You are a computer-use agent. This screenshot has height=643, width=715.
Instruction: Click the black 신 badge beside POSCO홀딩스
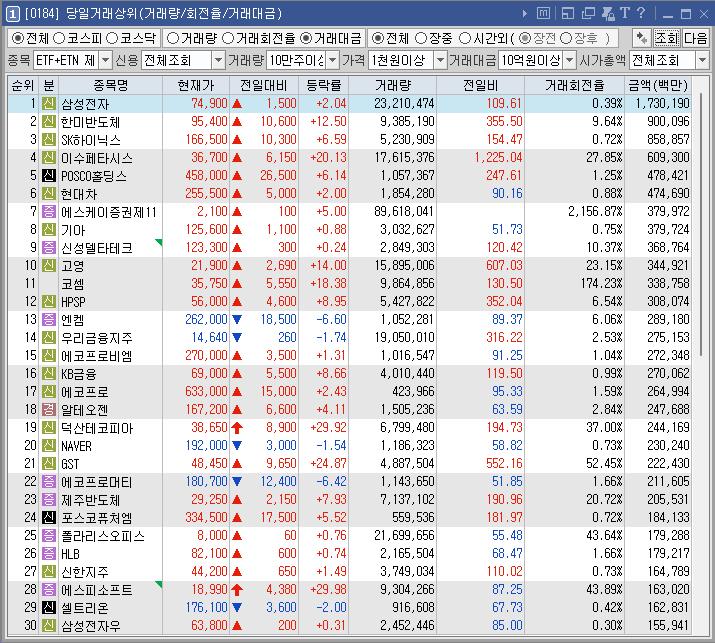click(x=49, y=176)
